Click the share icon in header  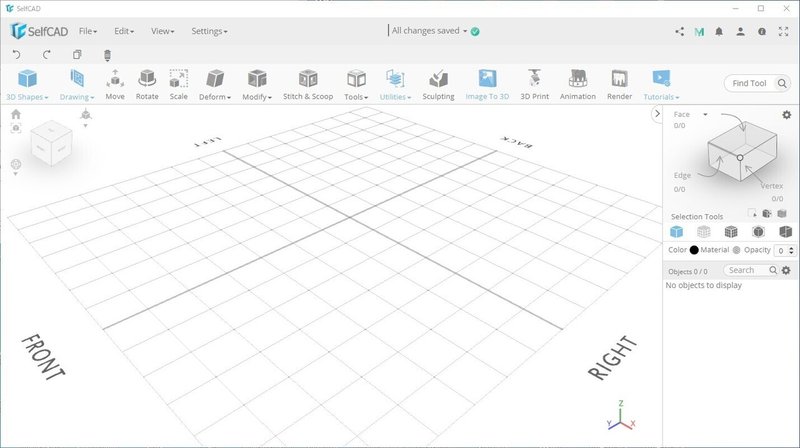(x=679, y=32)
